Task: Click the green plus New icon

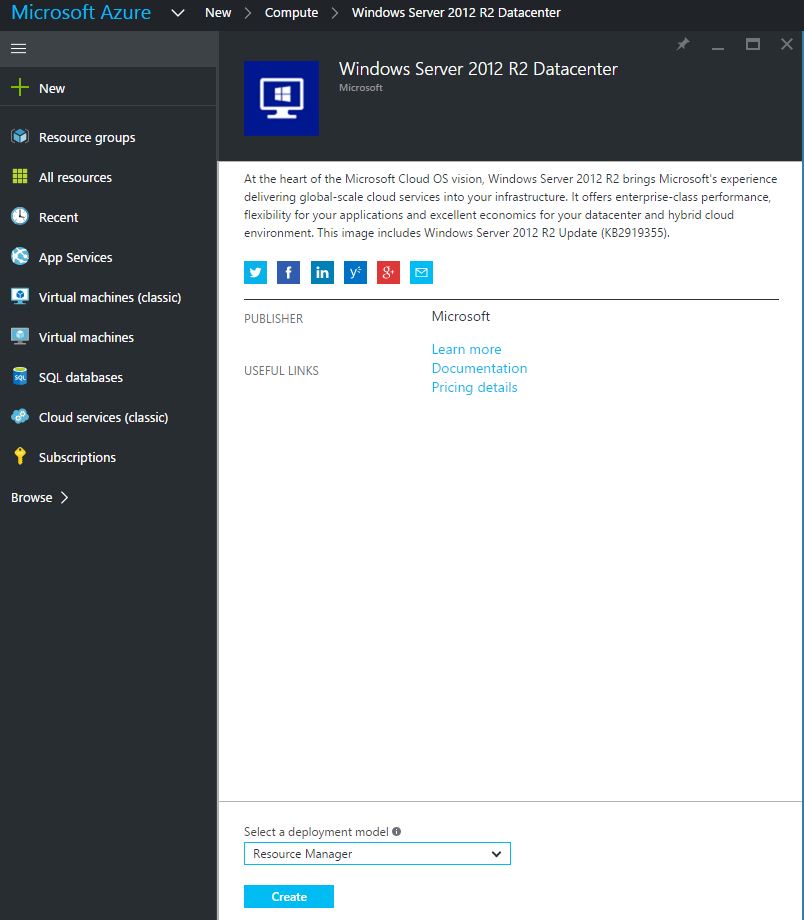Action: (19, 87)
